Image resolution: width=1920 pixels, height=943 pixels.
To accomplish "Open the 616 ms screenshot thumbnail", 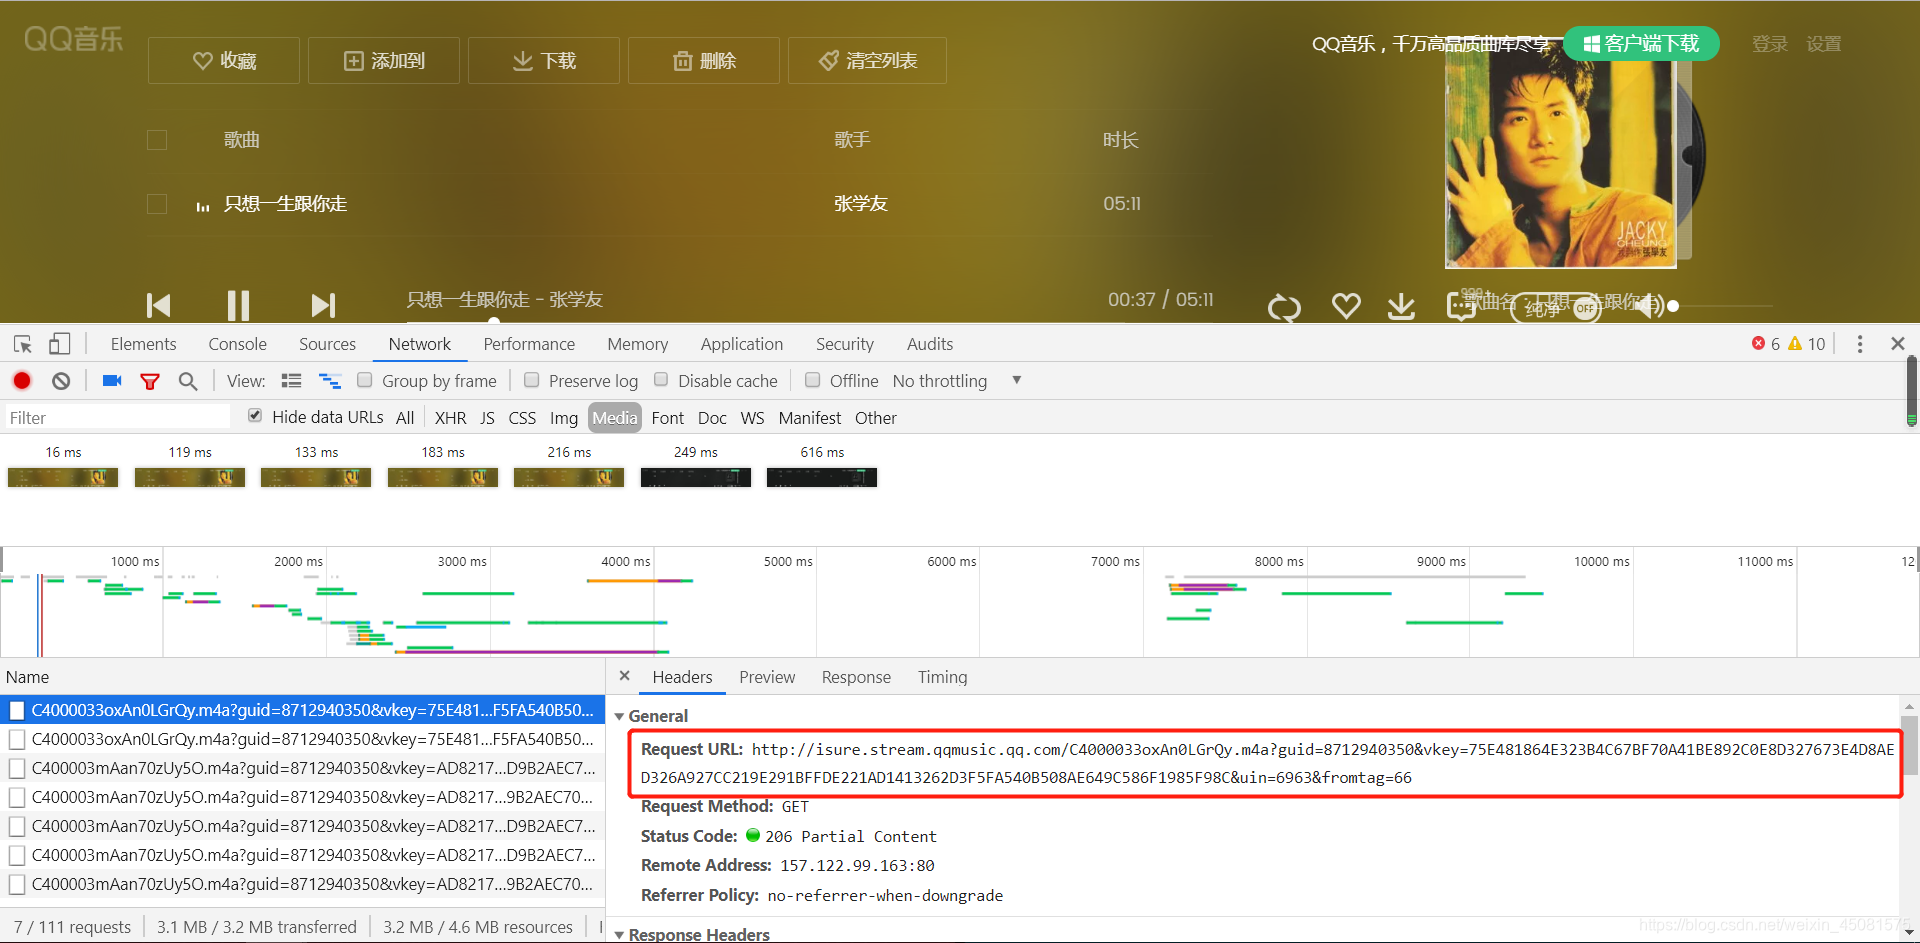I will (x=822, y=477).
